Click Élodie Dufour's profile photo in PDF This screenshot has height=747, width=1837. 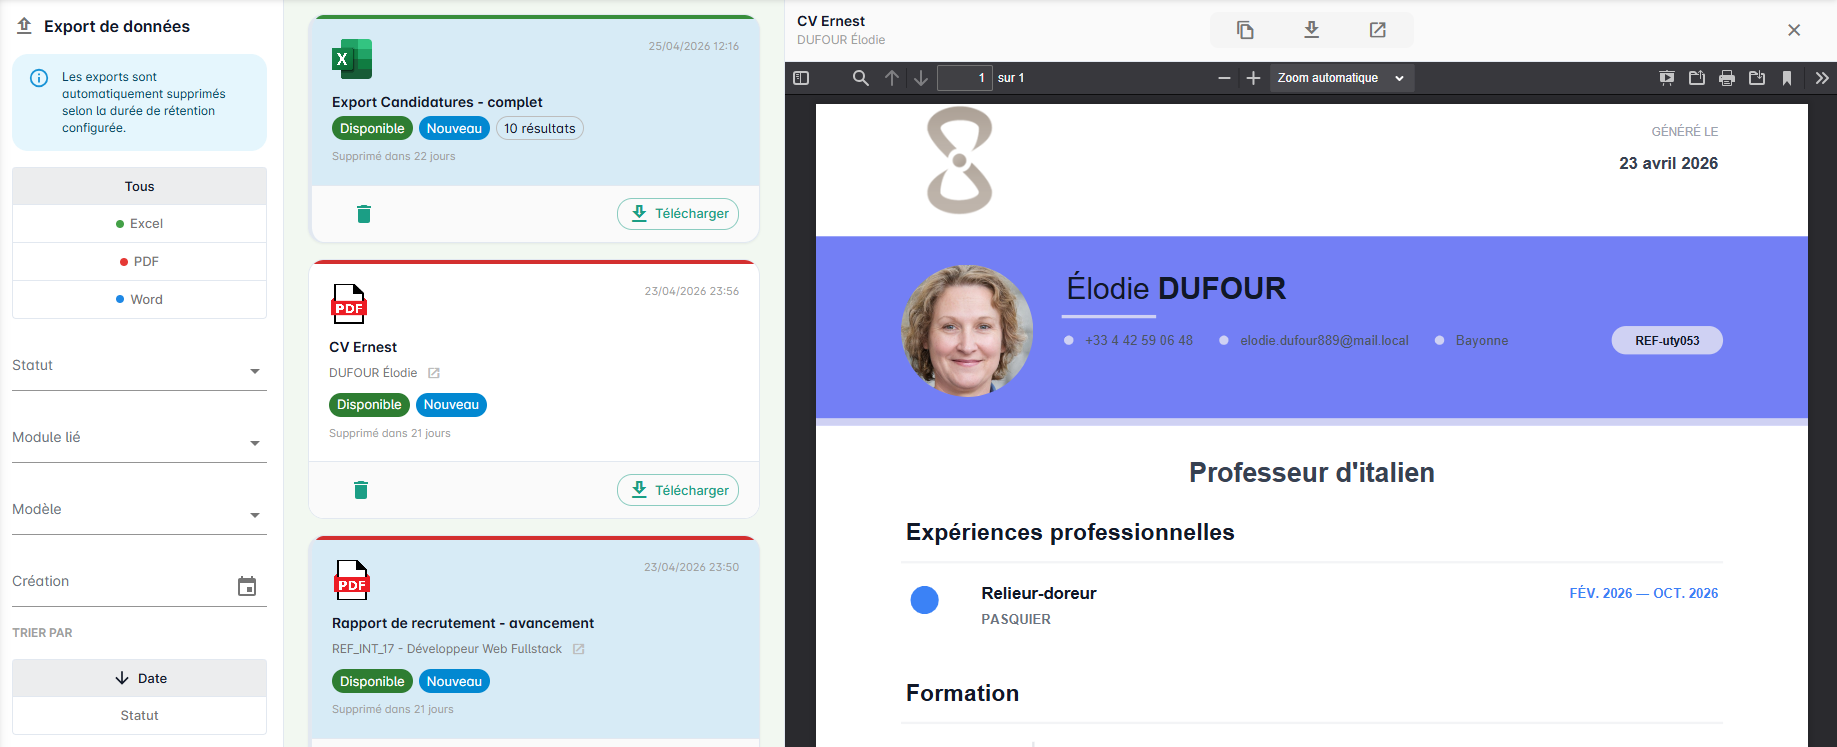[x=967, y=331]
